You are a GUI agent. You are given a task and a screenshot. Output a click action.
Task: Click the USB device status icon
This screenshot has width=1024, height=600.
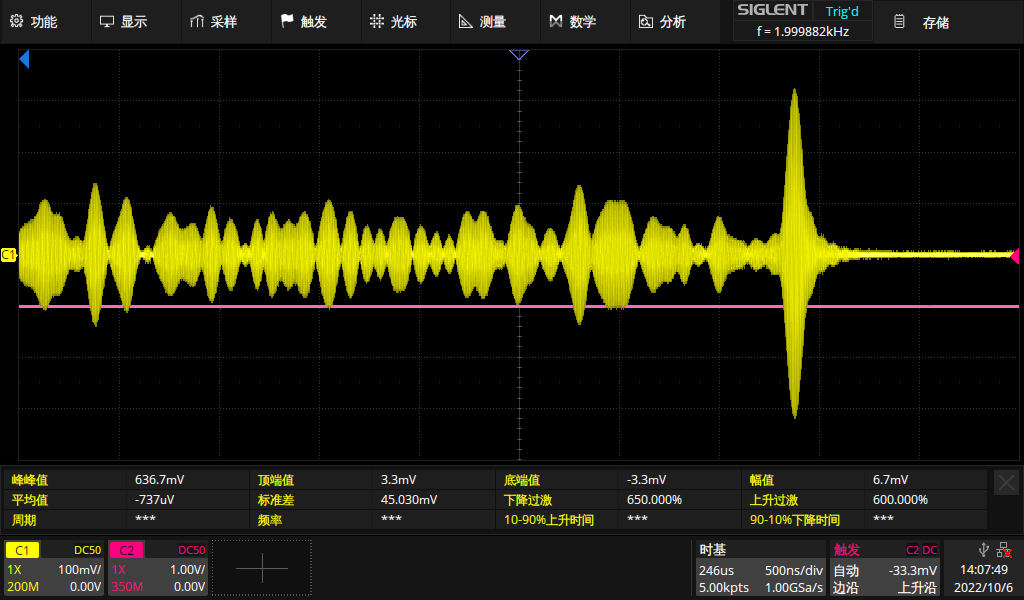click(984, 549)
